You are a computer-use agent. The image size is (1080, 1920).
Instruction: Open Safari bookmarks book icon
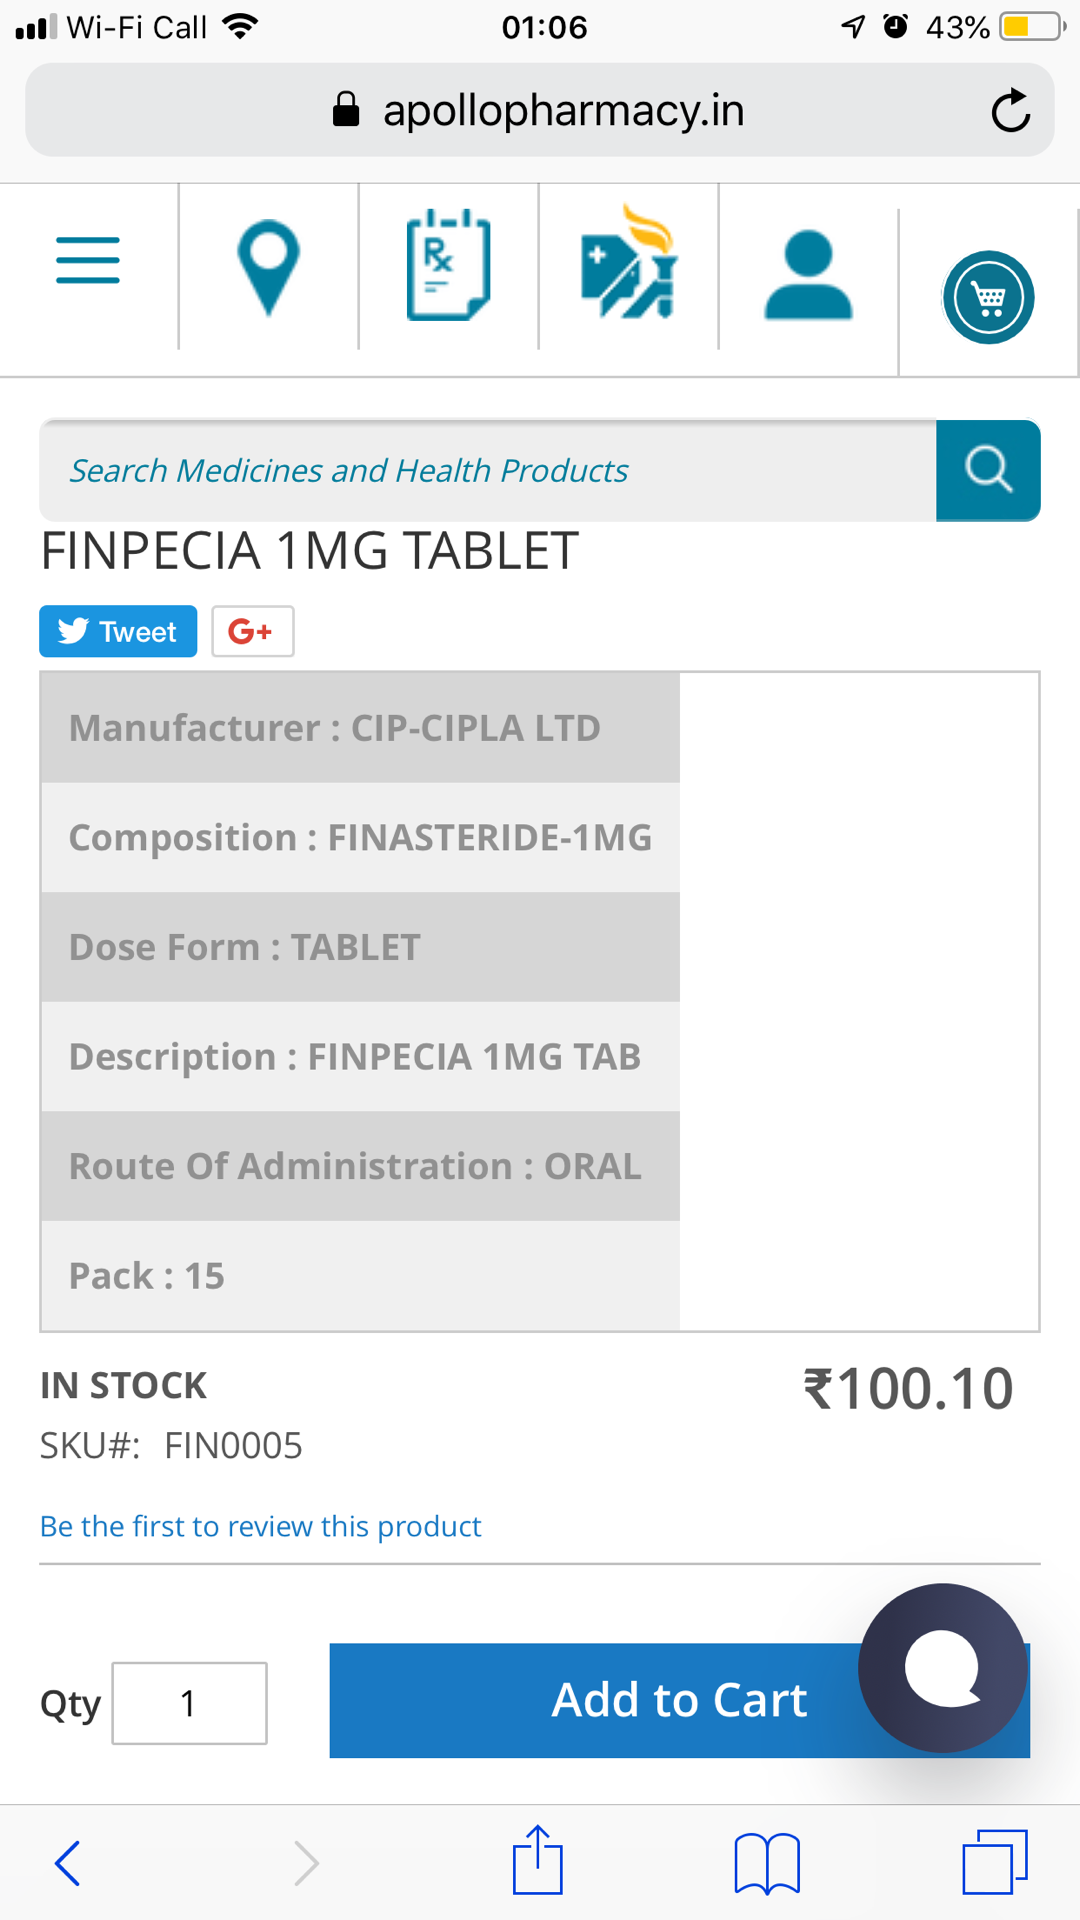point(767,1863)
